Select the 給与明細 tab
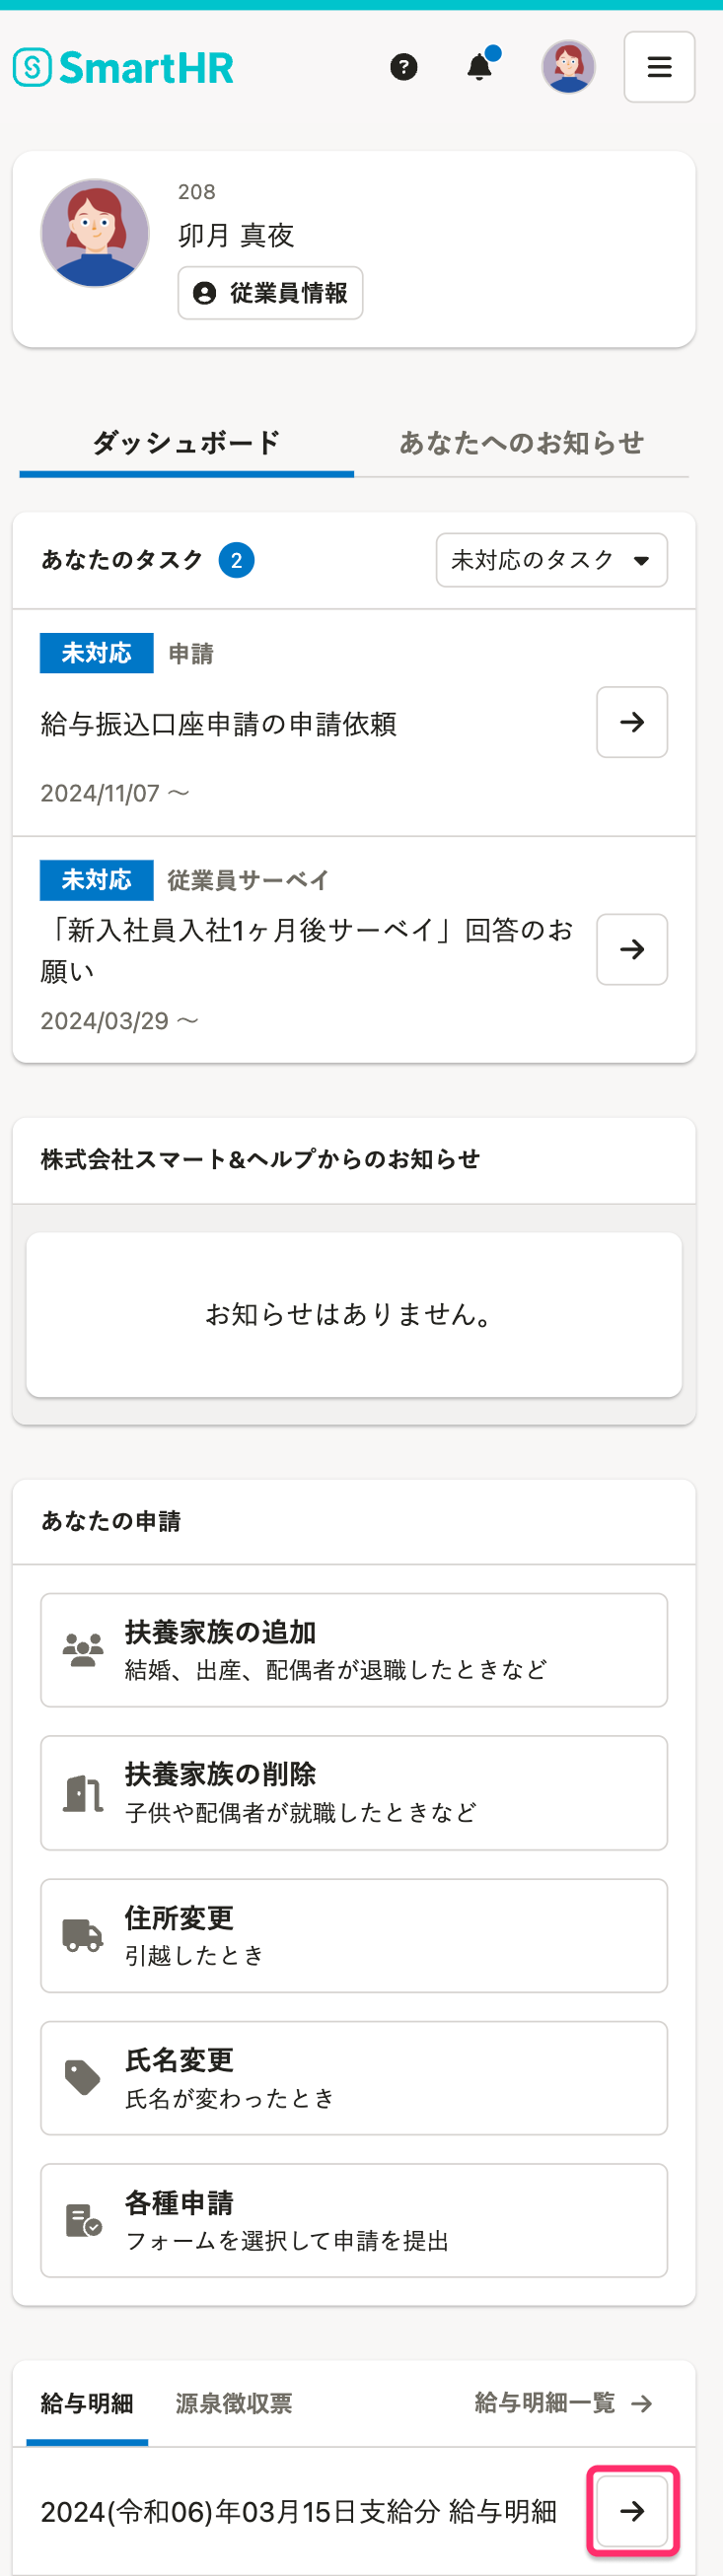 (x=87, y=2403)
